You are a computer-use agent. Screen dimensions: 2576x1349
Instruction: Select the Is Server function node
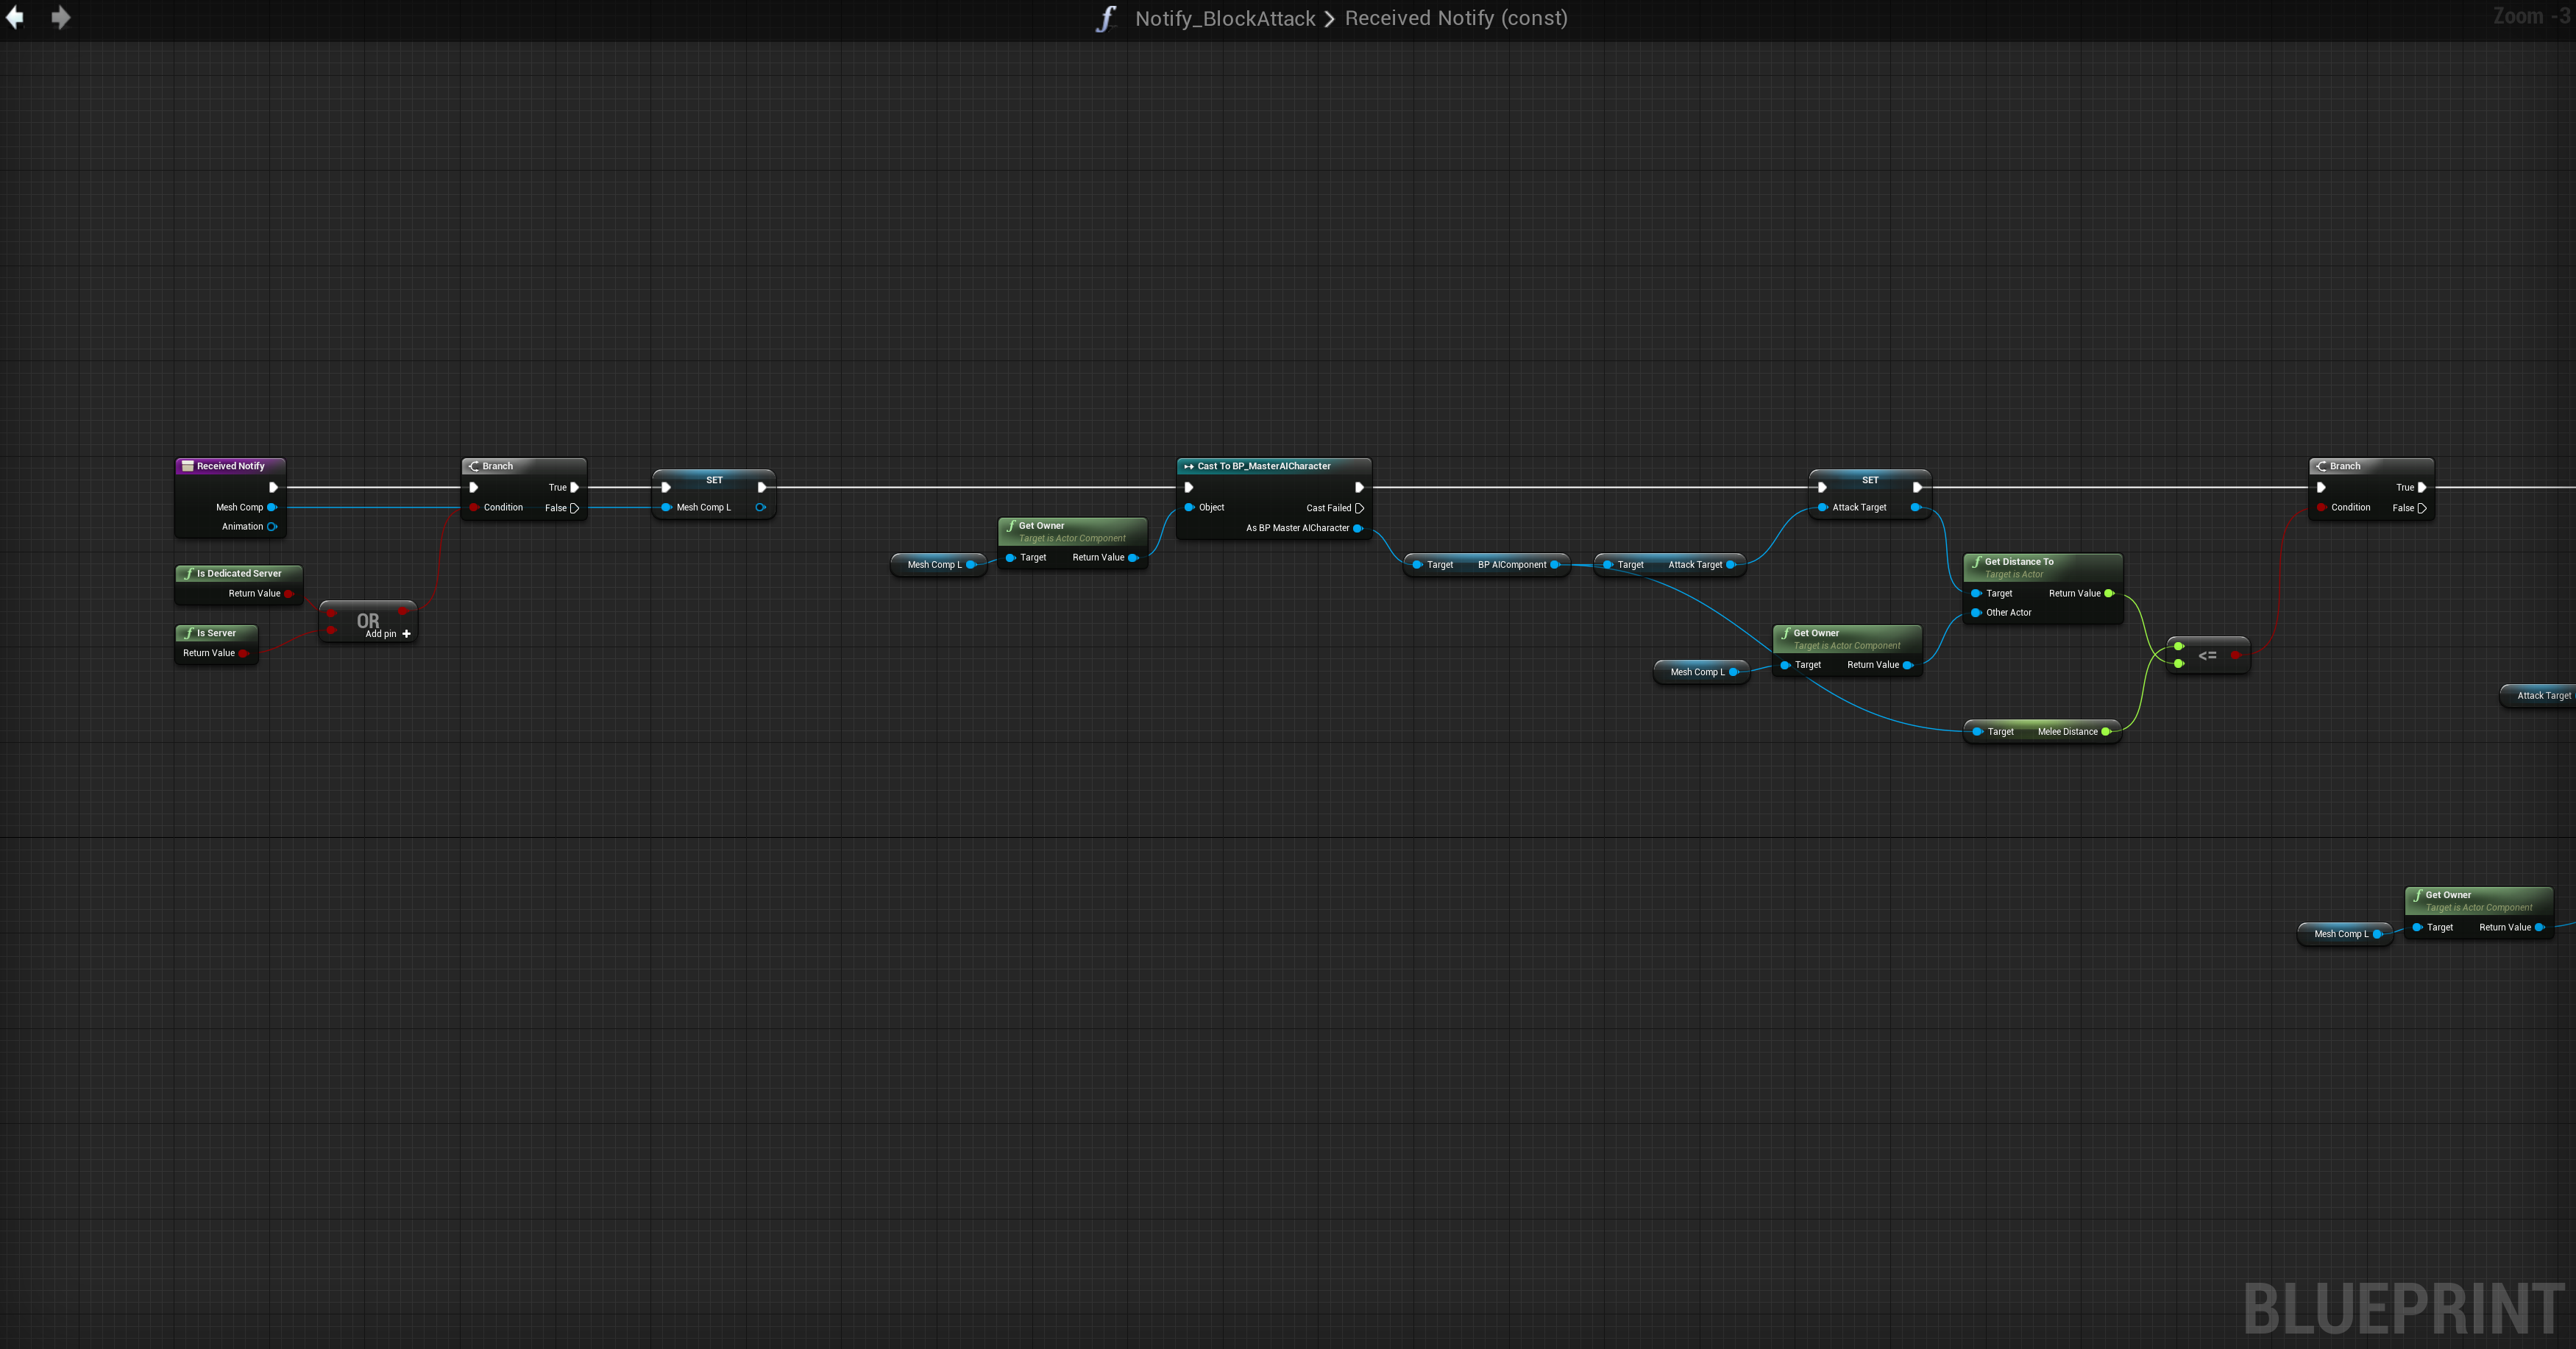[217, 633]
